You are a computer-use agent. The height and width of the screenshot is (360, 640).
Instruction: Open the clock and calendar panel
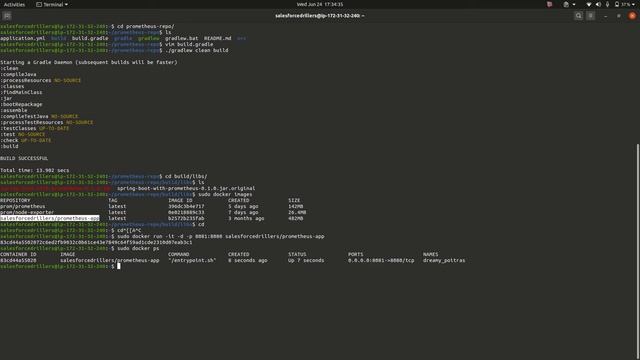click(320, 4)
